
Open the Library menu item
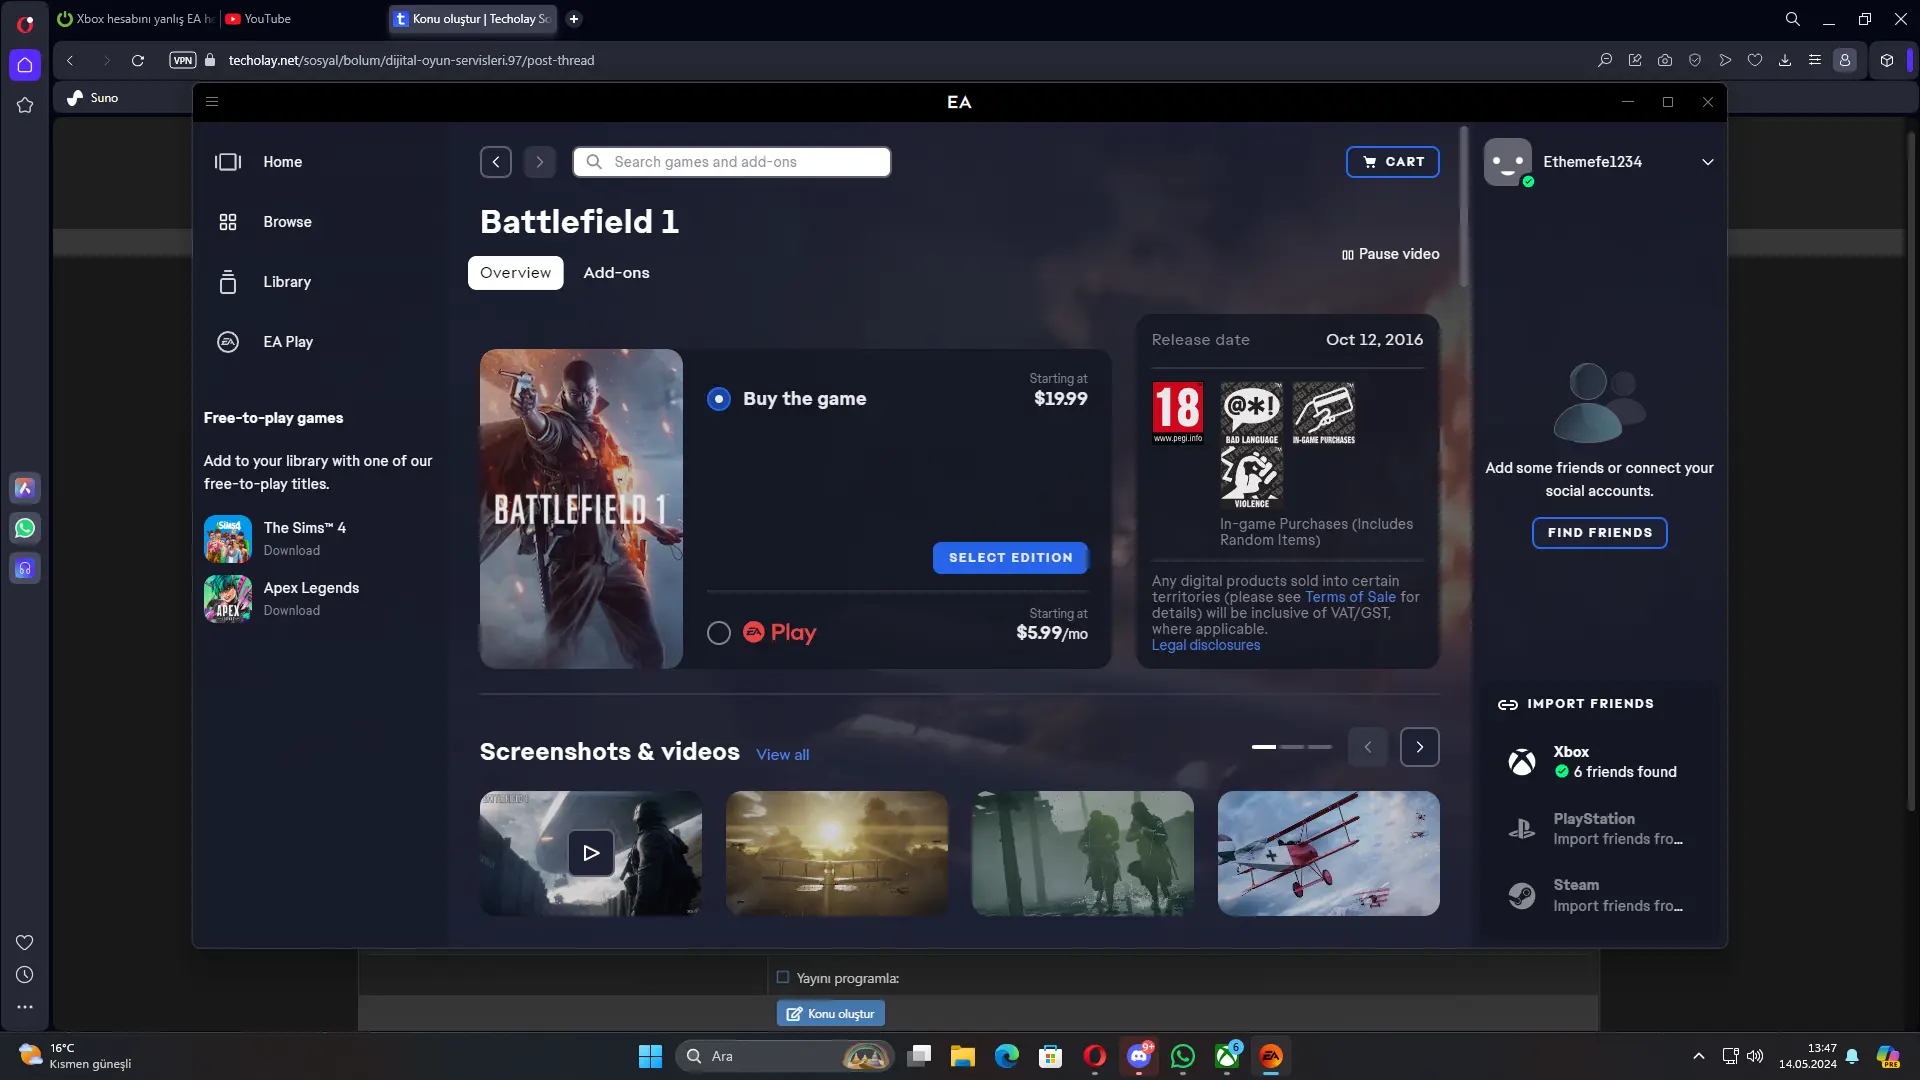coord(287,282)
